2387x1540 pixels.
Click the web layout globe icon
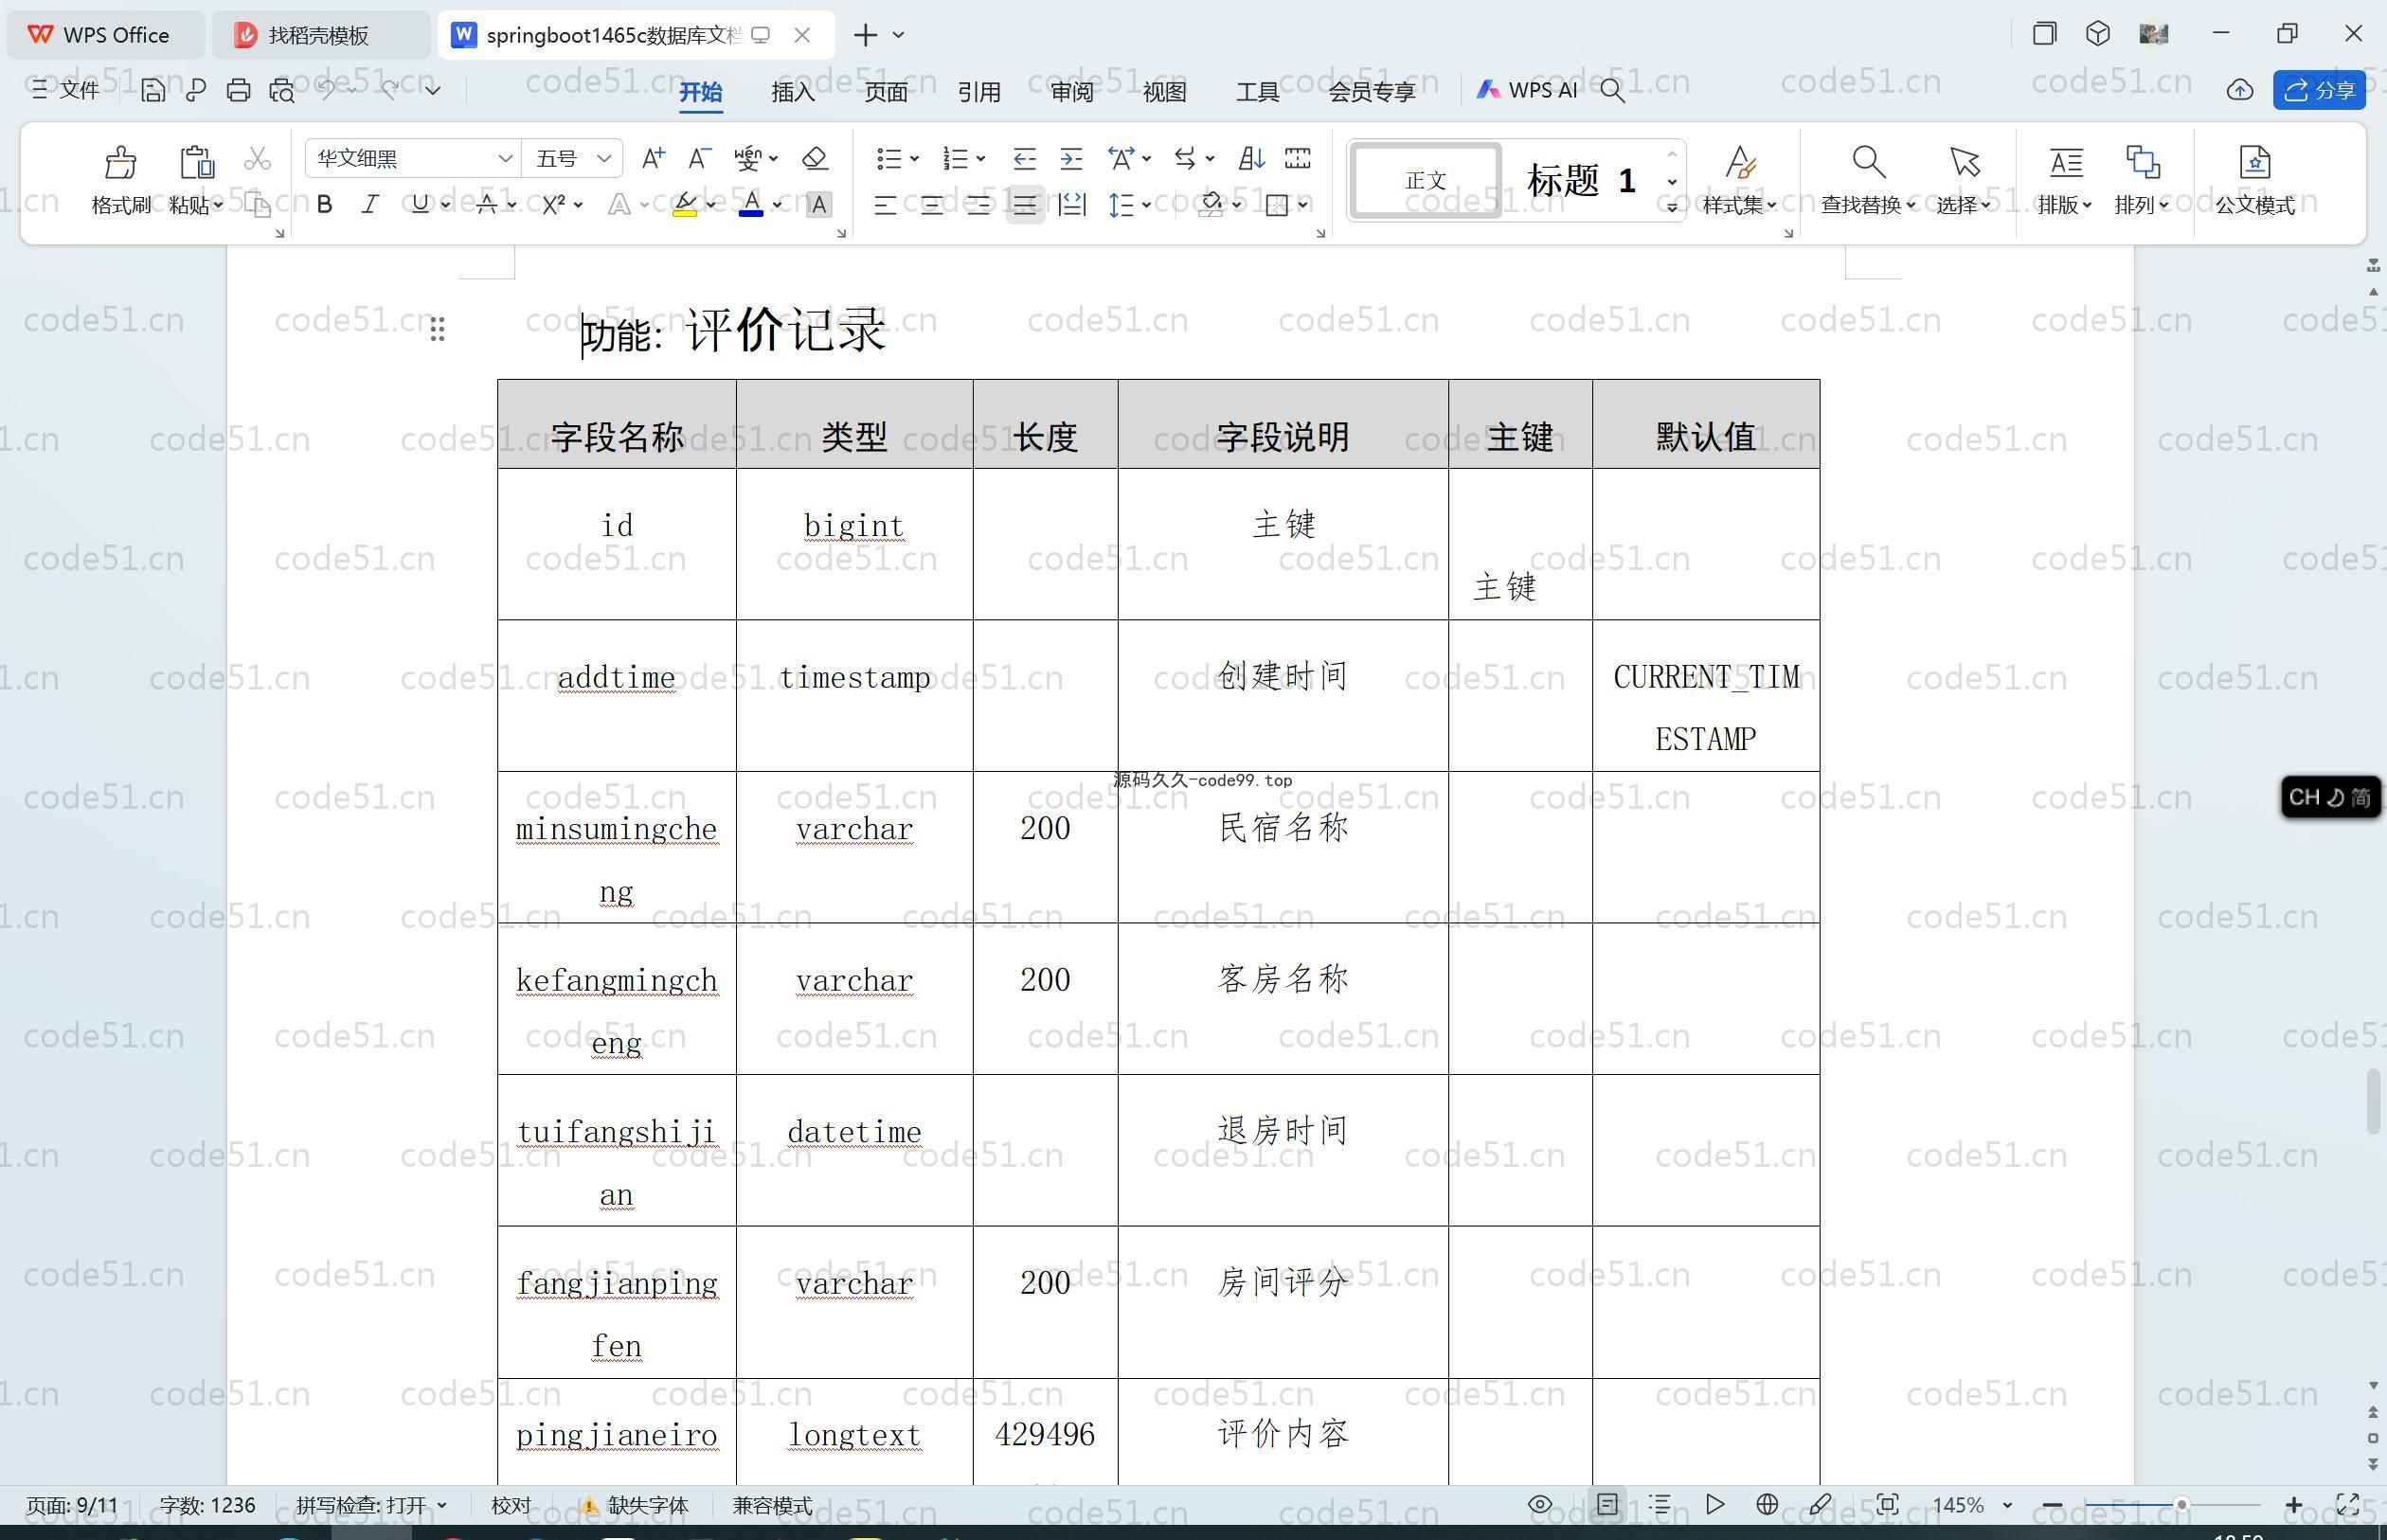point(1766,1504)
